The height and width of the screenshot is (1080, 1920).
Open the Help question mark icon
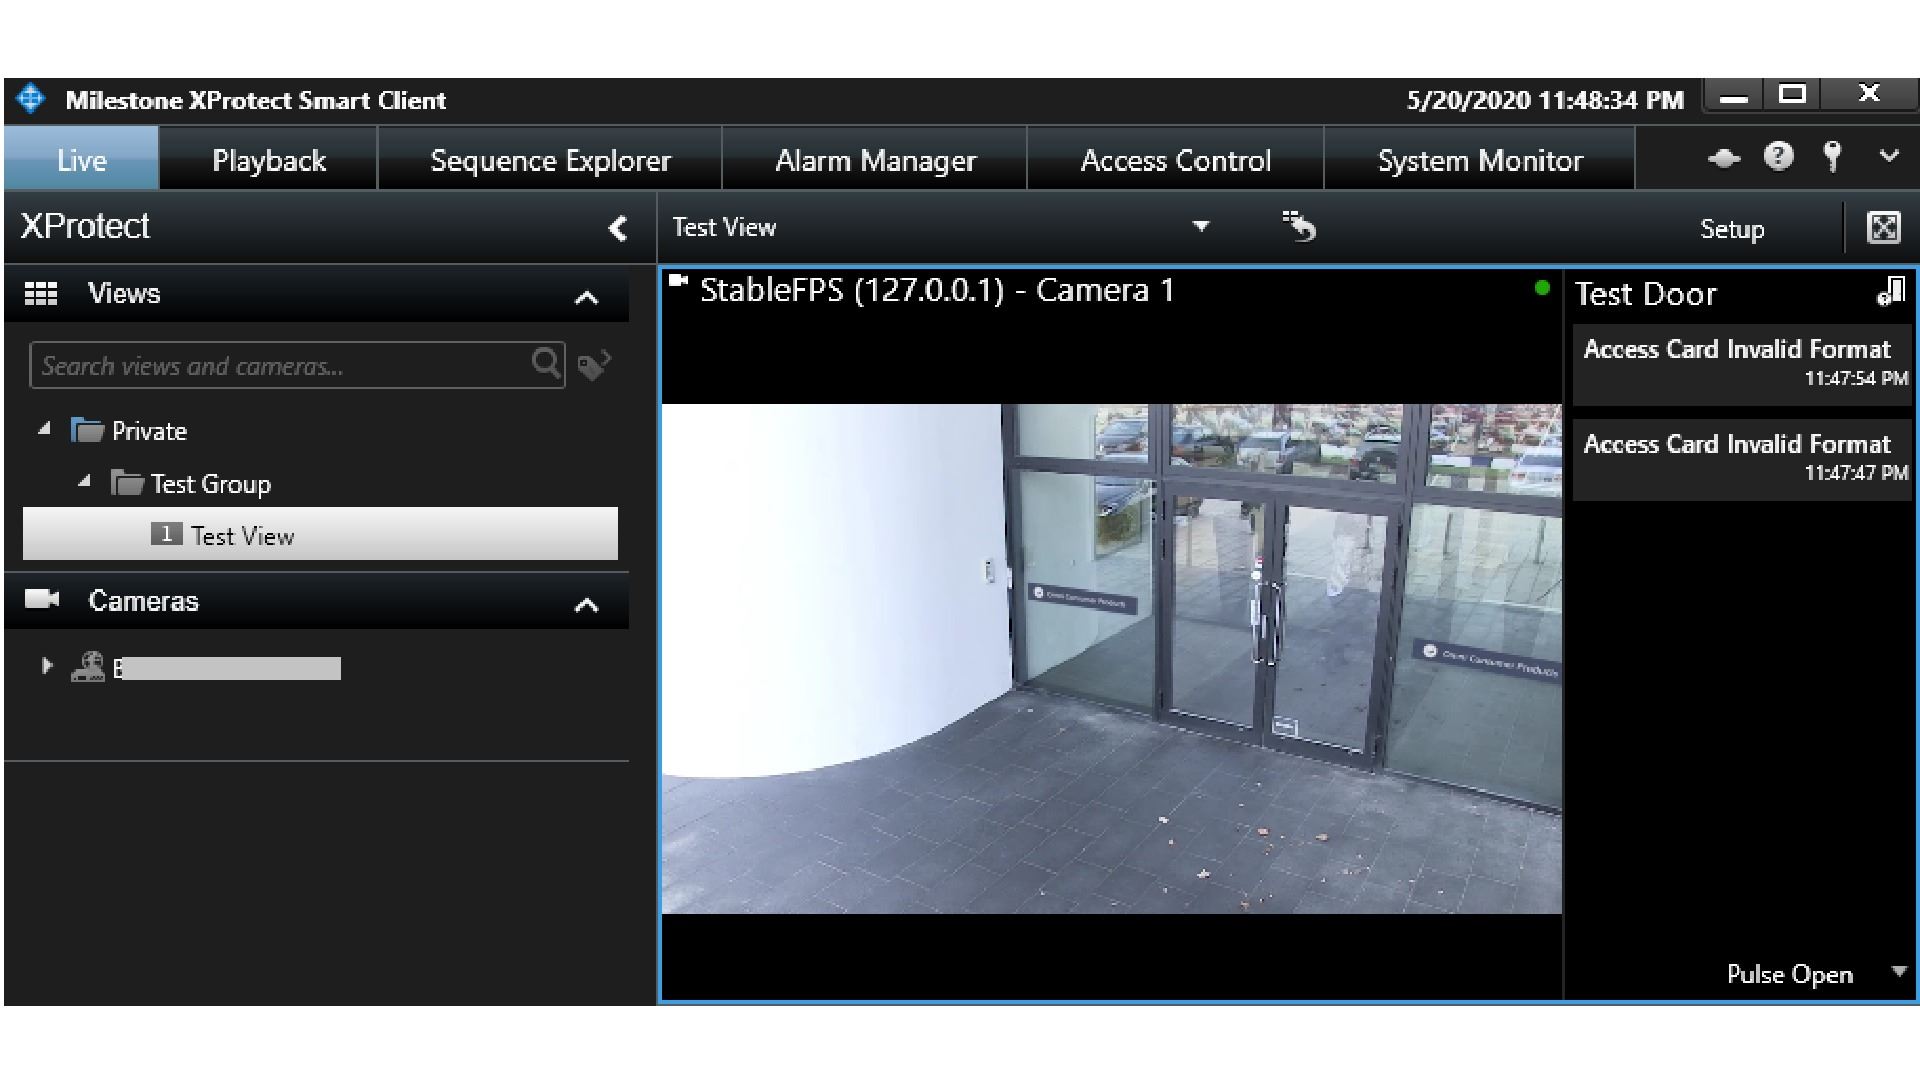(x=1778, y=157)
